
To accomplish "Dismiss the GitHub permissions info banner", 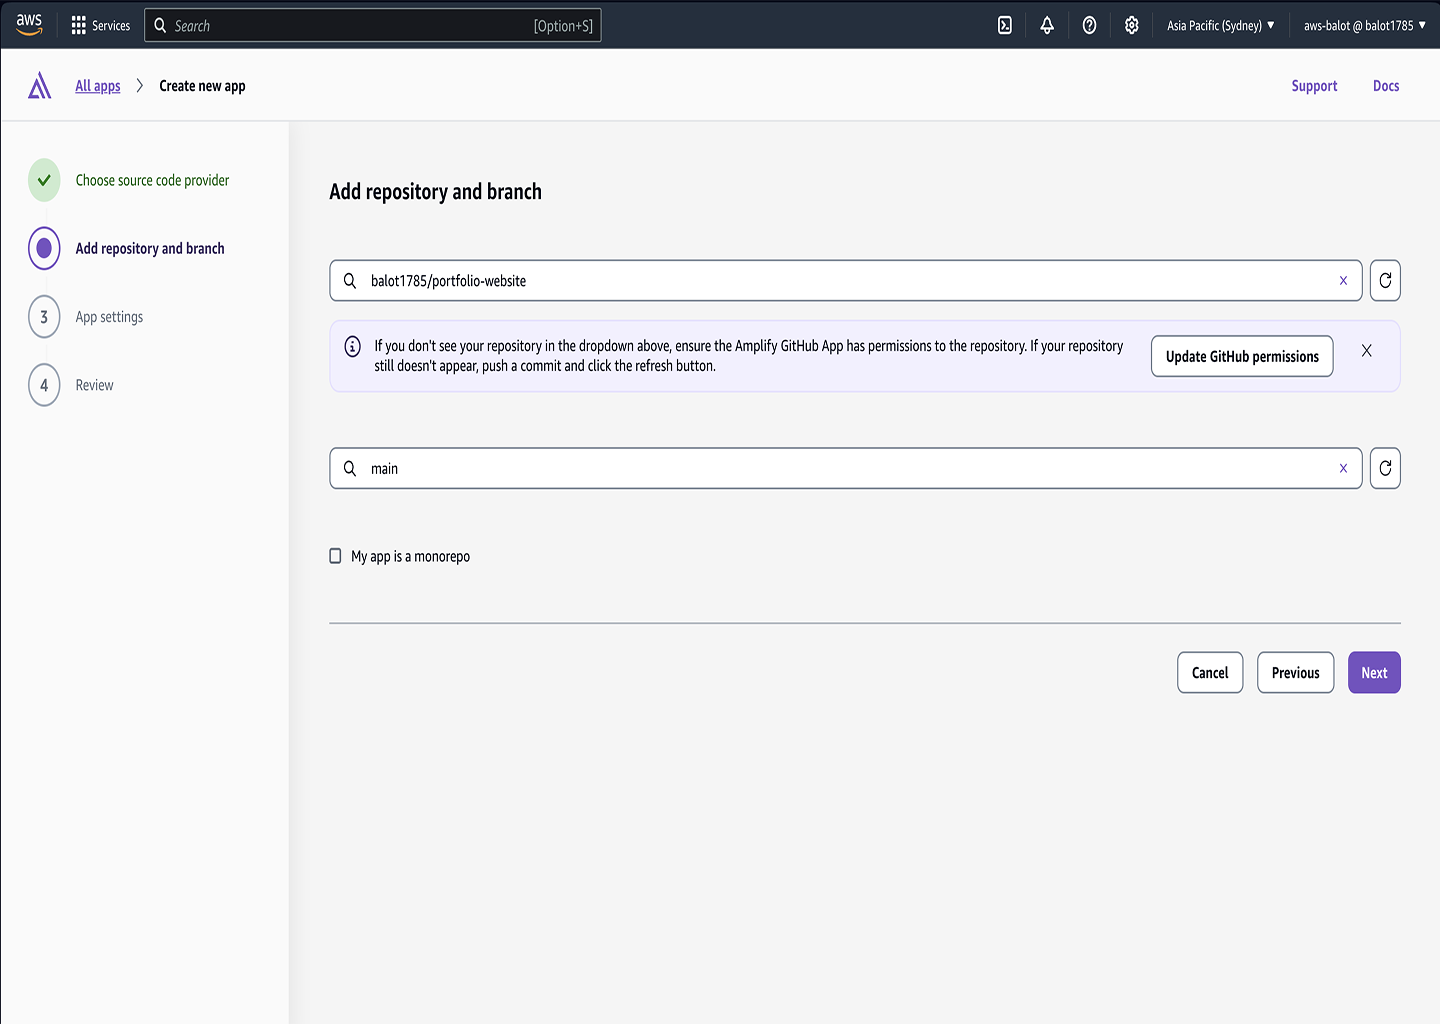I will [1366, 351].
